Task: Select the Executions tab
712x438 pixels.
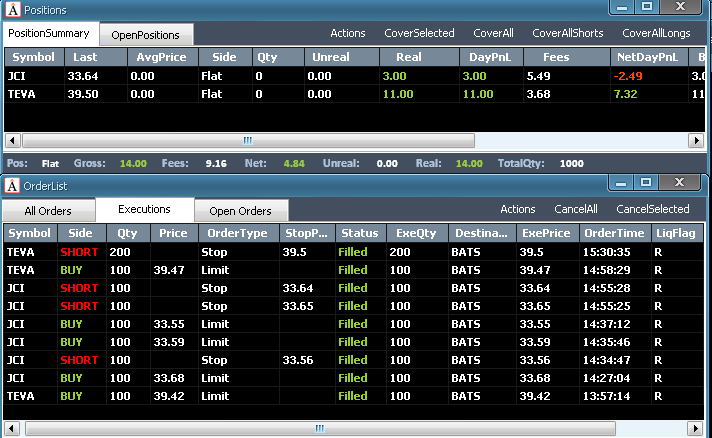Action: click(144, 209)
